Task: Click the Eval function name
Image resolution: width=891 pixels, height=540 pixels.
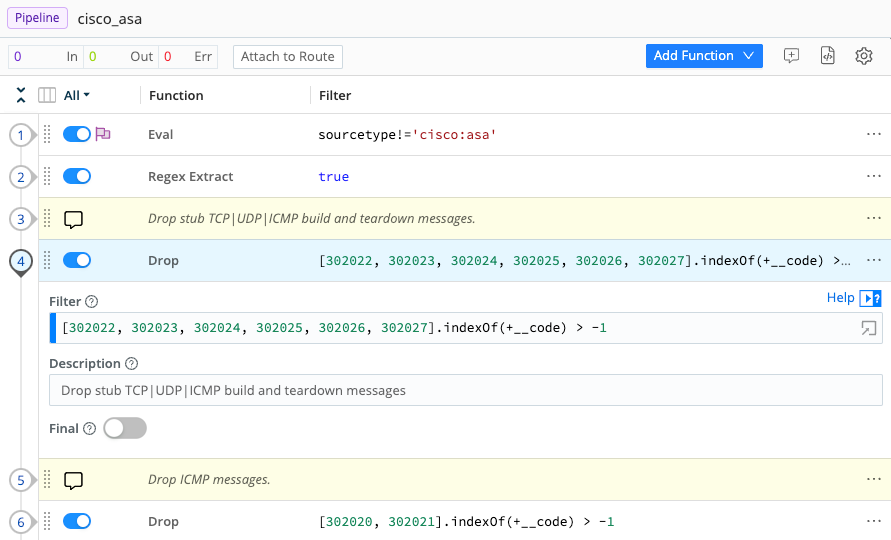Action: coord(160,135)
